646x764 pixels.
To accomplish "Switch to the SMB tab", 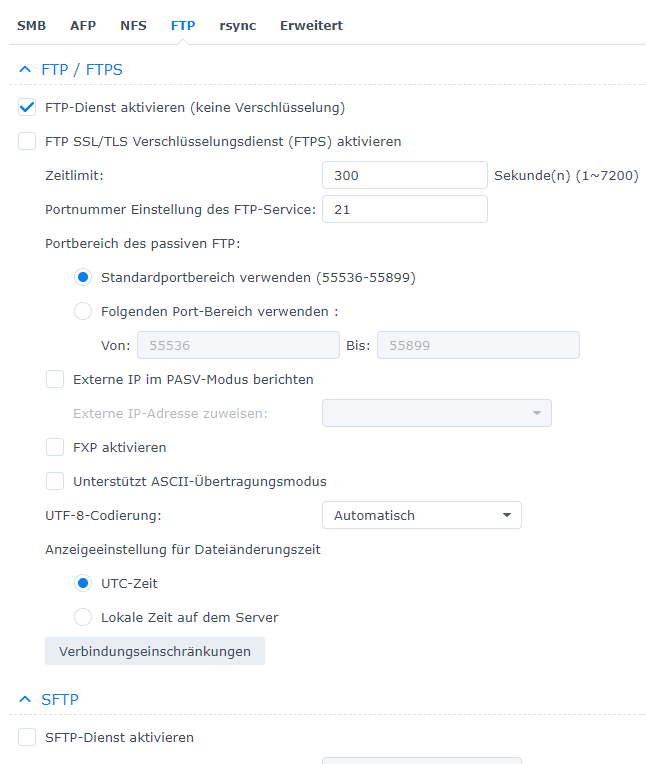I will [31, 25].
